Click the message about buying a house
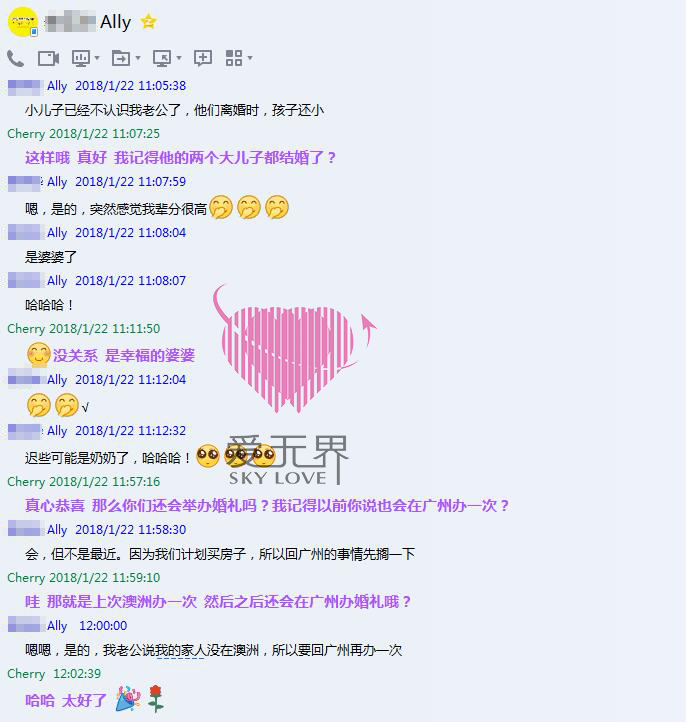 pos(220,553)
